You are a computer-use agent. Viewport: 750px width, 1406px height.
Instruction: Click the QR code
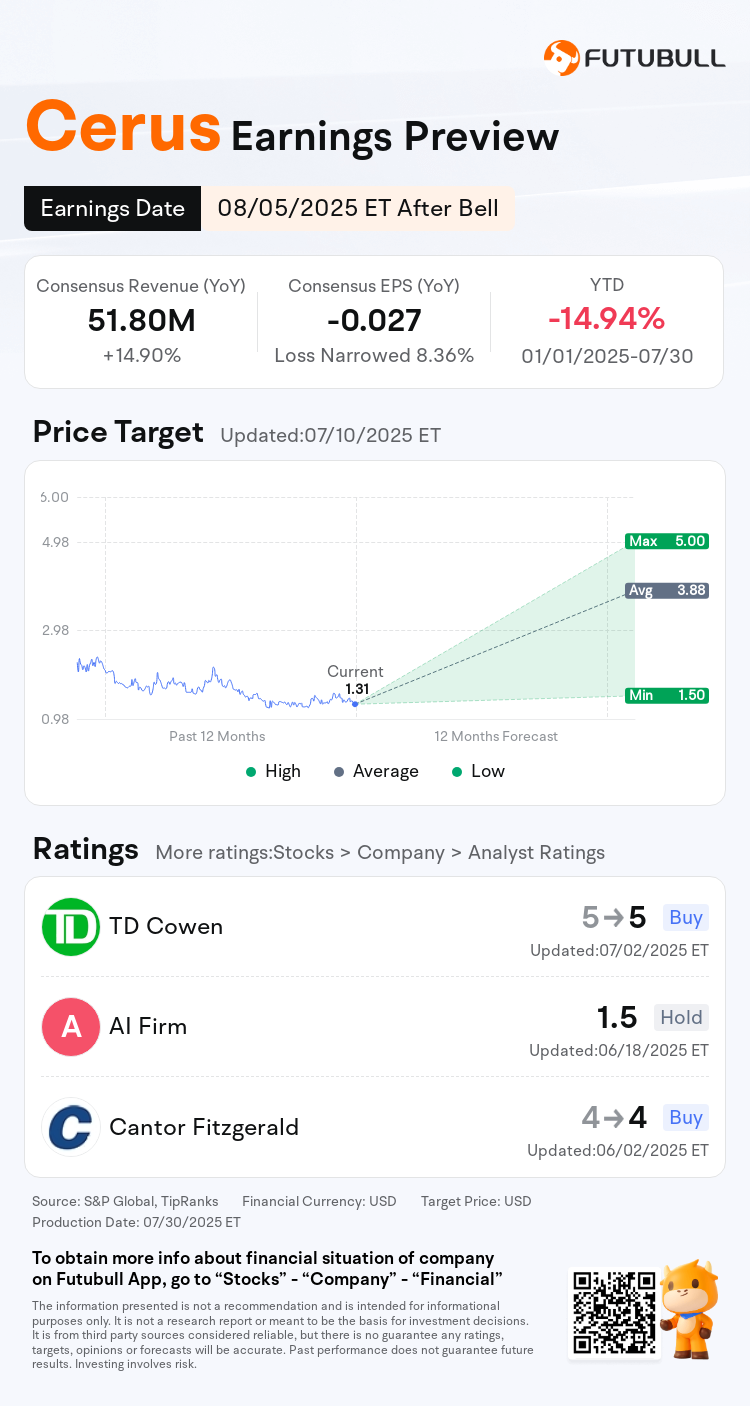click(613, 1312)
